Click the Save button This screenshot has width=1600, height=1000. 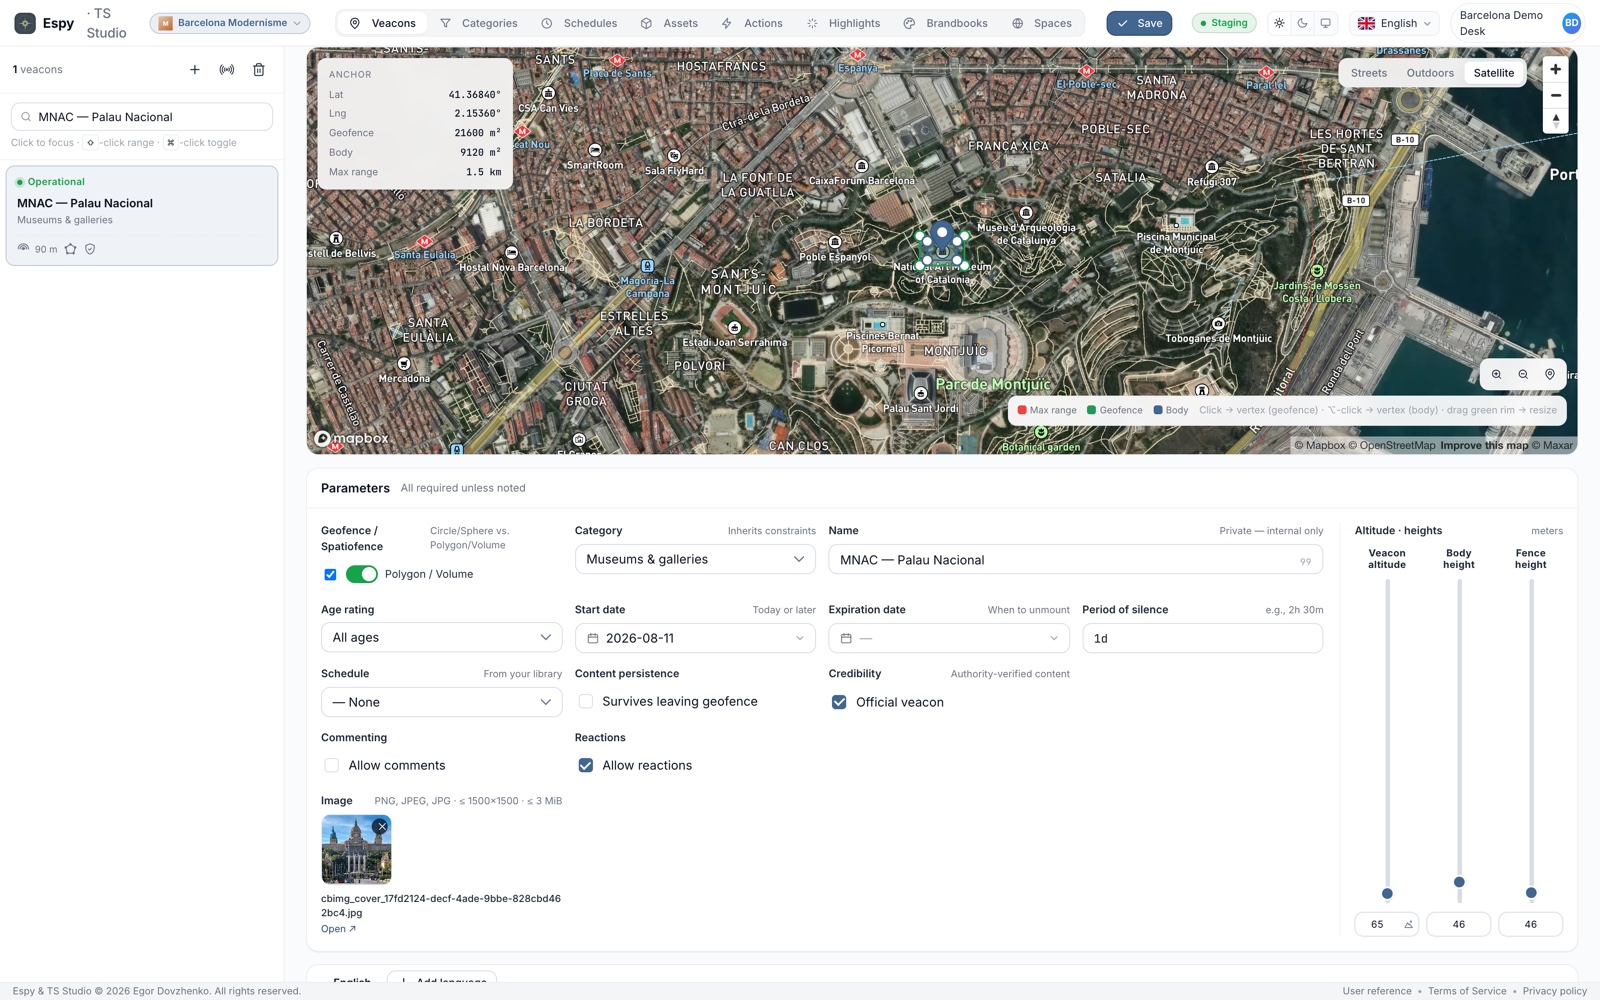pos(1139,23)
